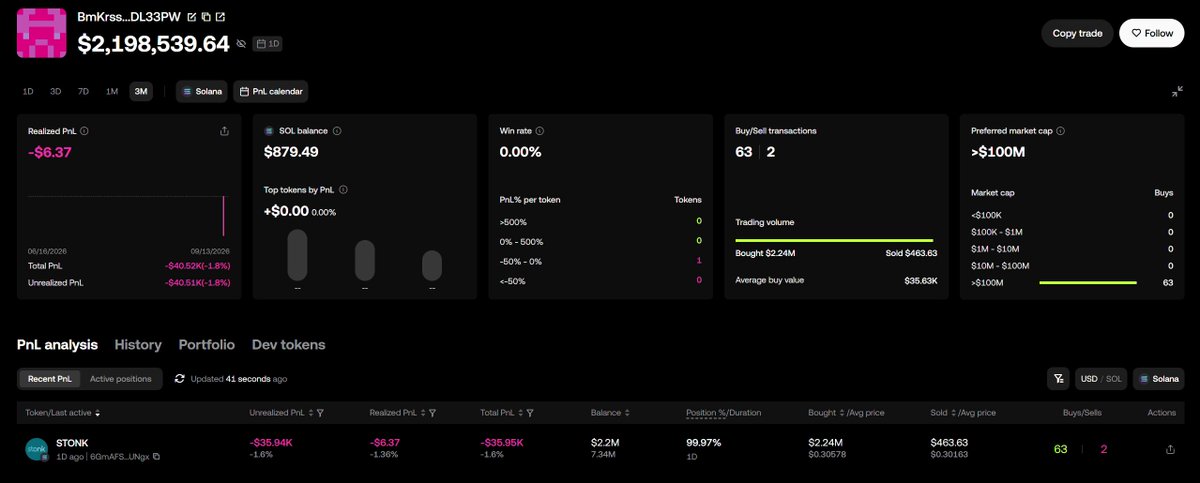
Task: Switch the USD / SOL currency toggle
Action: point(1101,378)
